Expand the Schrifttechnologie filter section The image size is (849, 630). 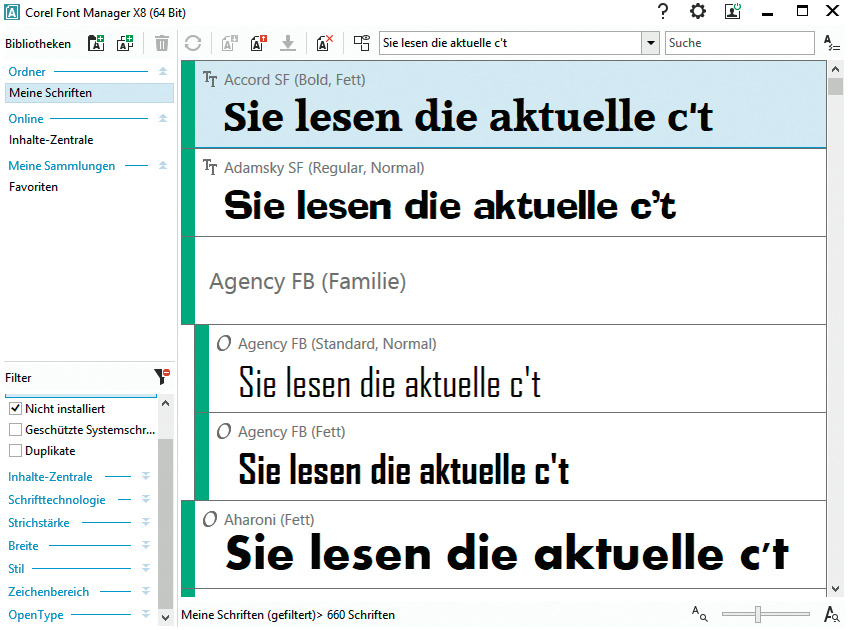point(145,499)
